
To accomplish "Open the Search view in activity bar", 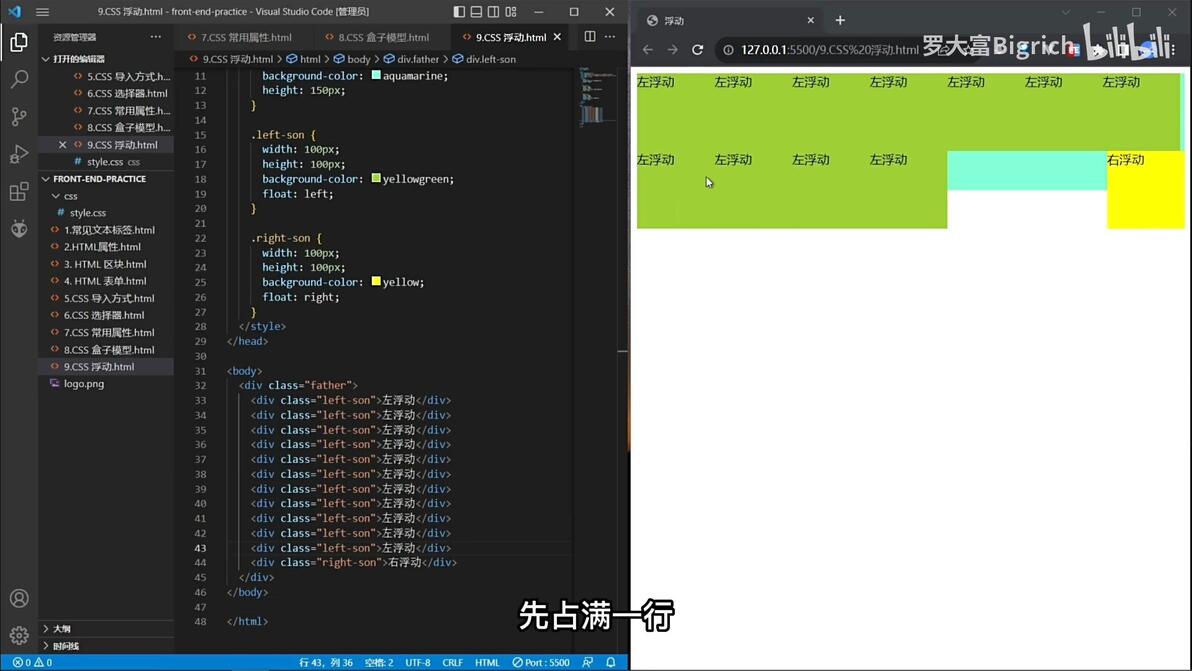I will 19,79.
